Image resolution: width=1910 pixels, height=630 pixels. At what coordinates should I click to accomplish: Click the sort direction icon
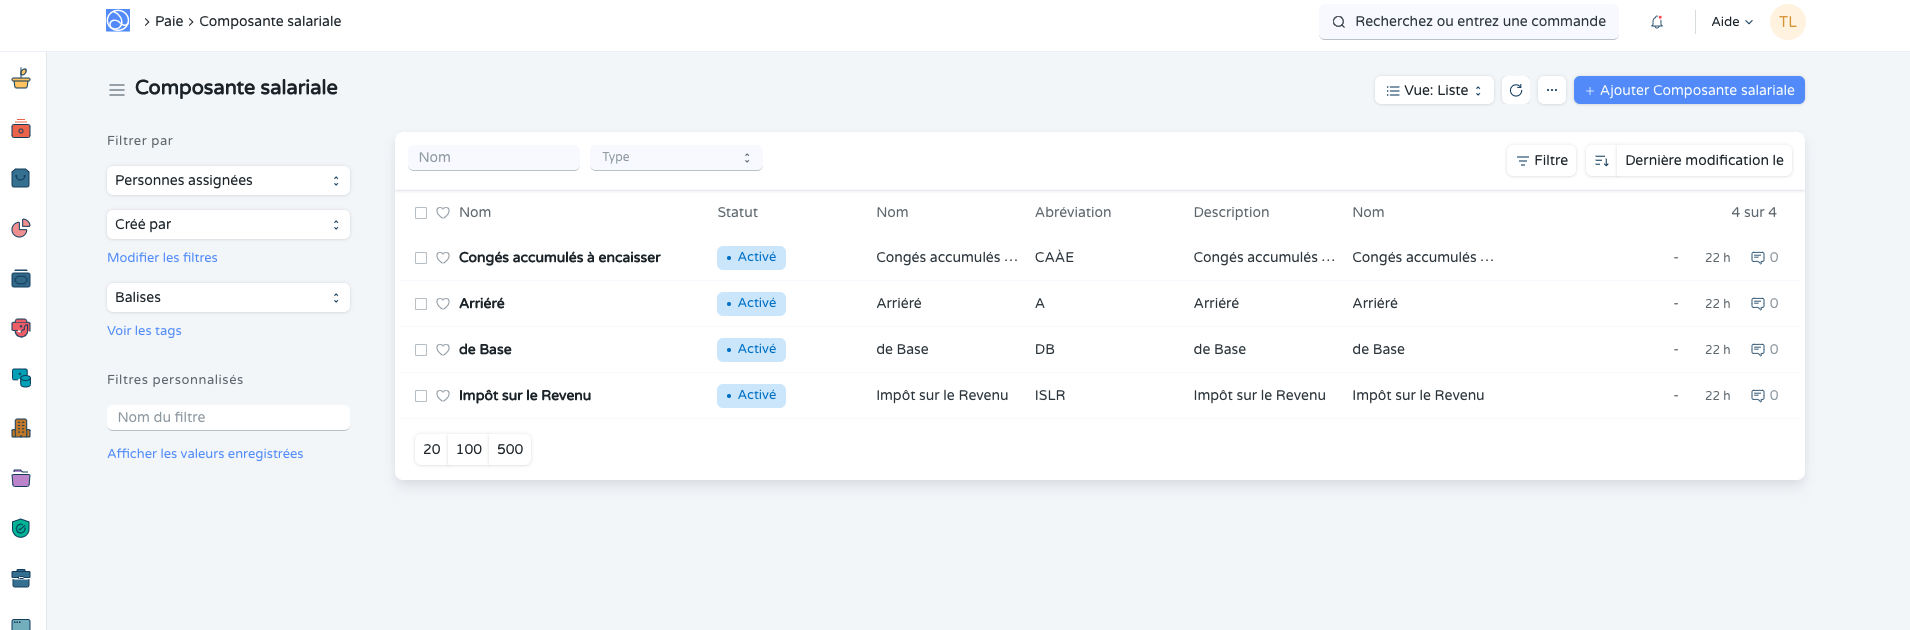click(x=1601, y=161)
